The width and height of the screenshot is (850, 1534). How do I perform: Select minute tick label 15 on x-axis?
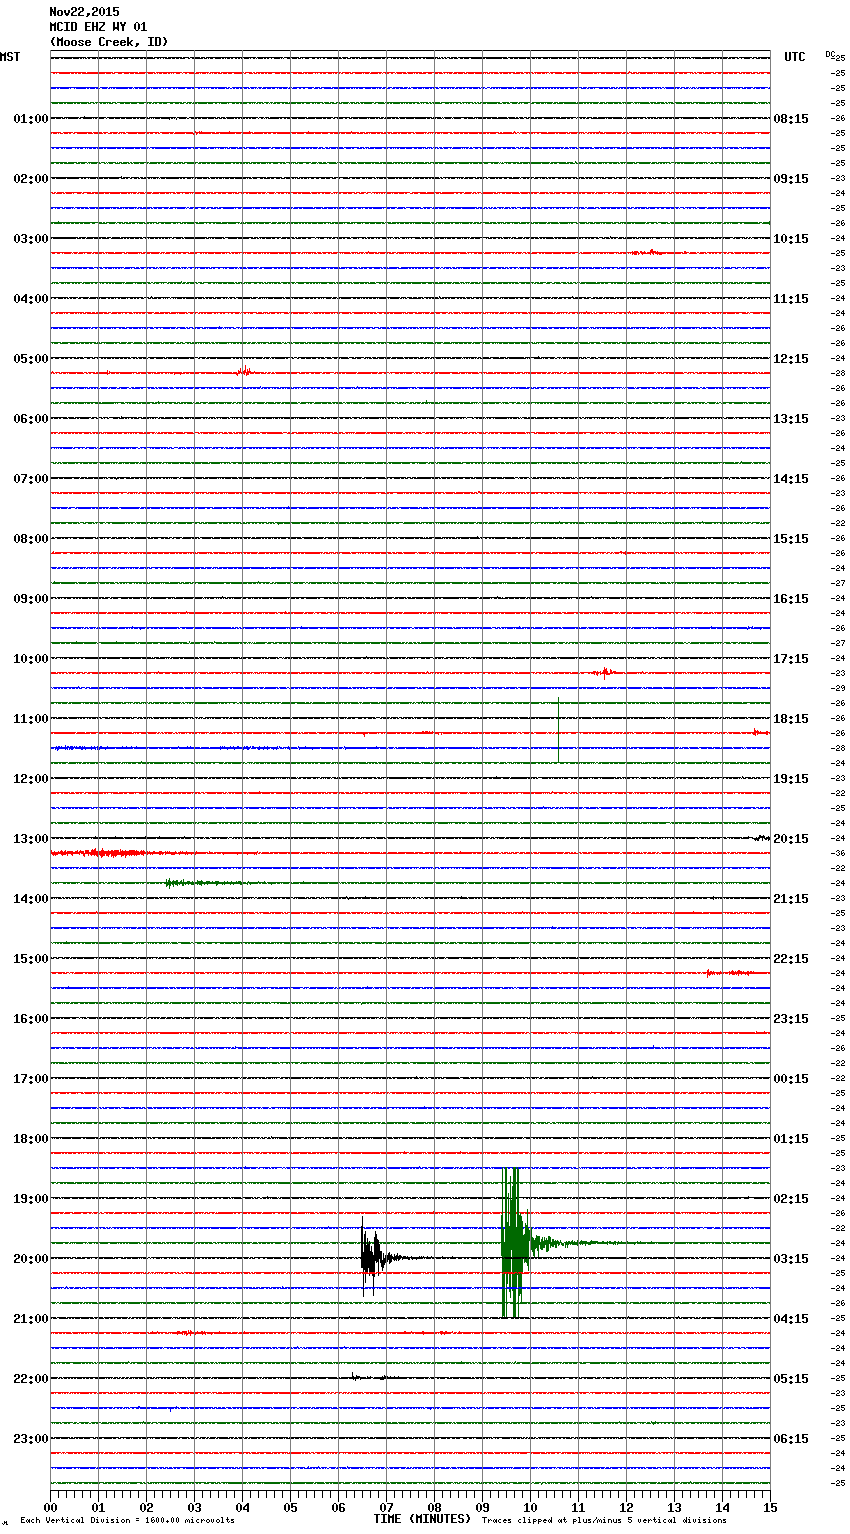[770, 1507]
